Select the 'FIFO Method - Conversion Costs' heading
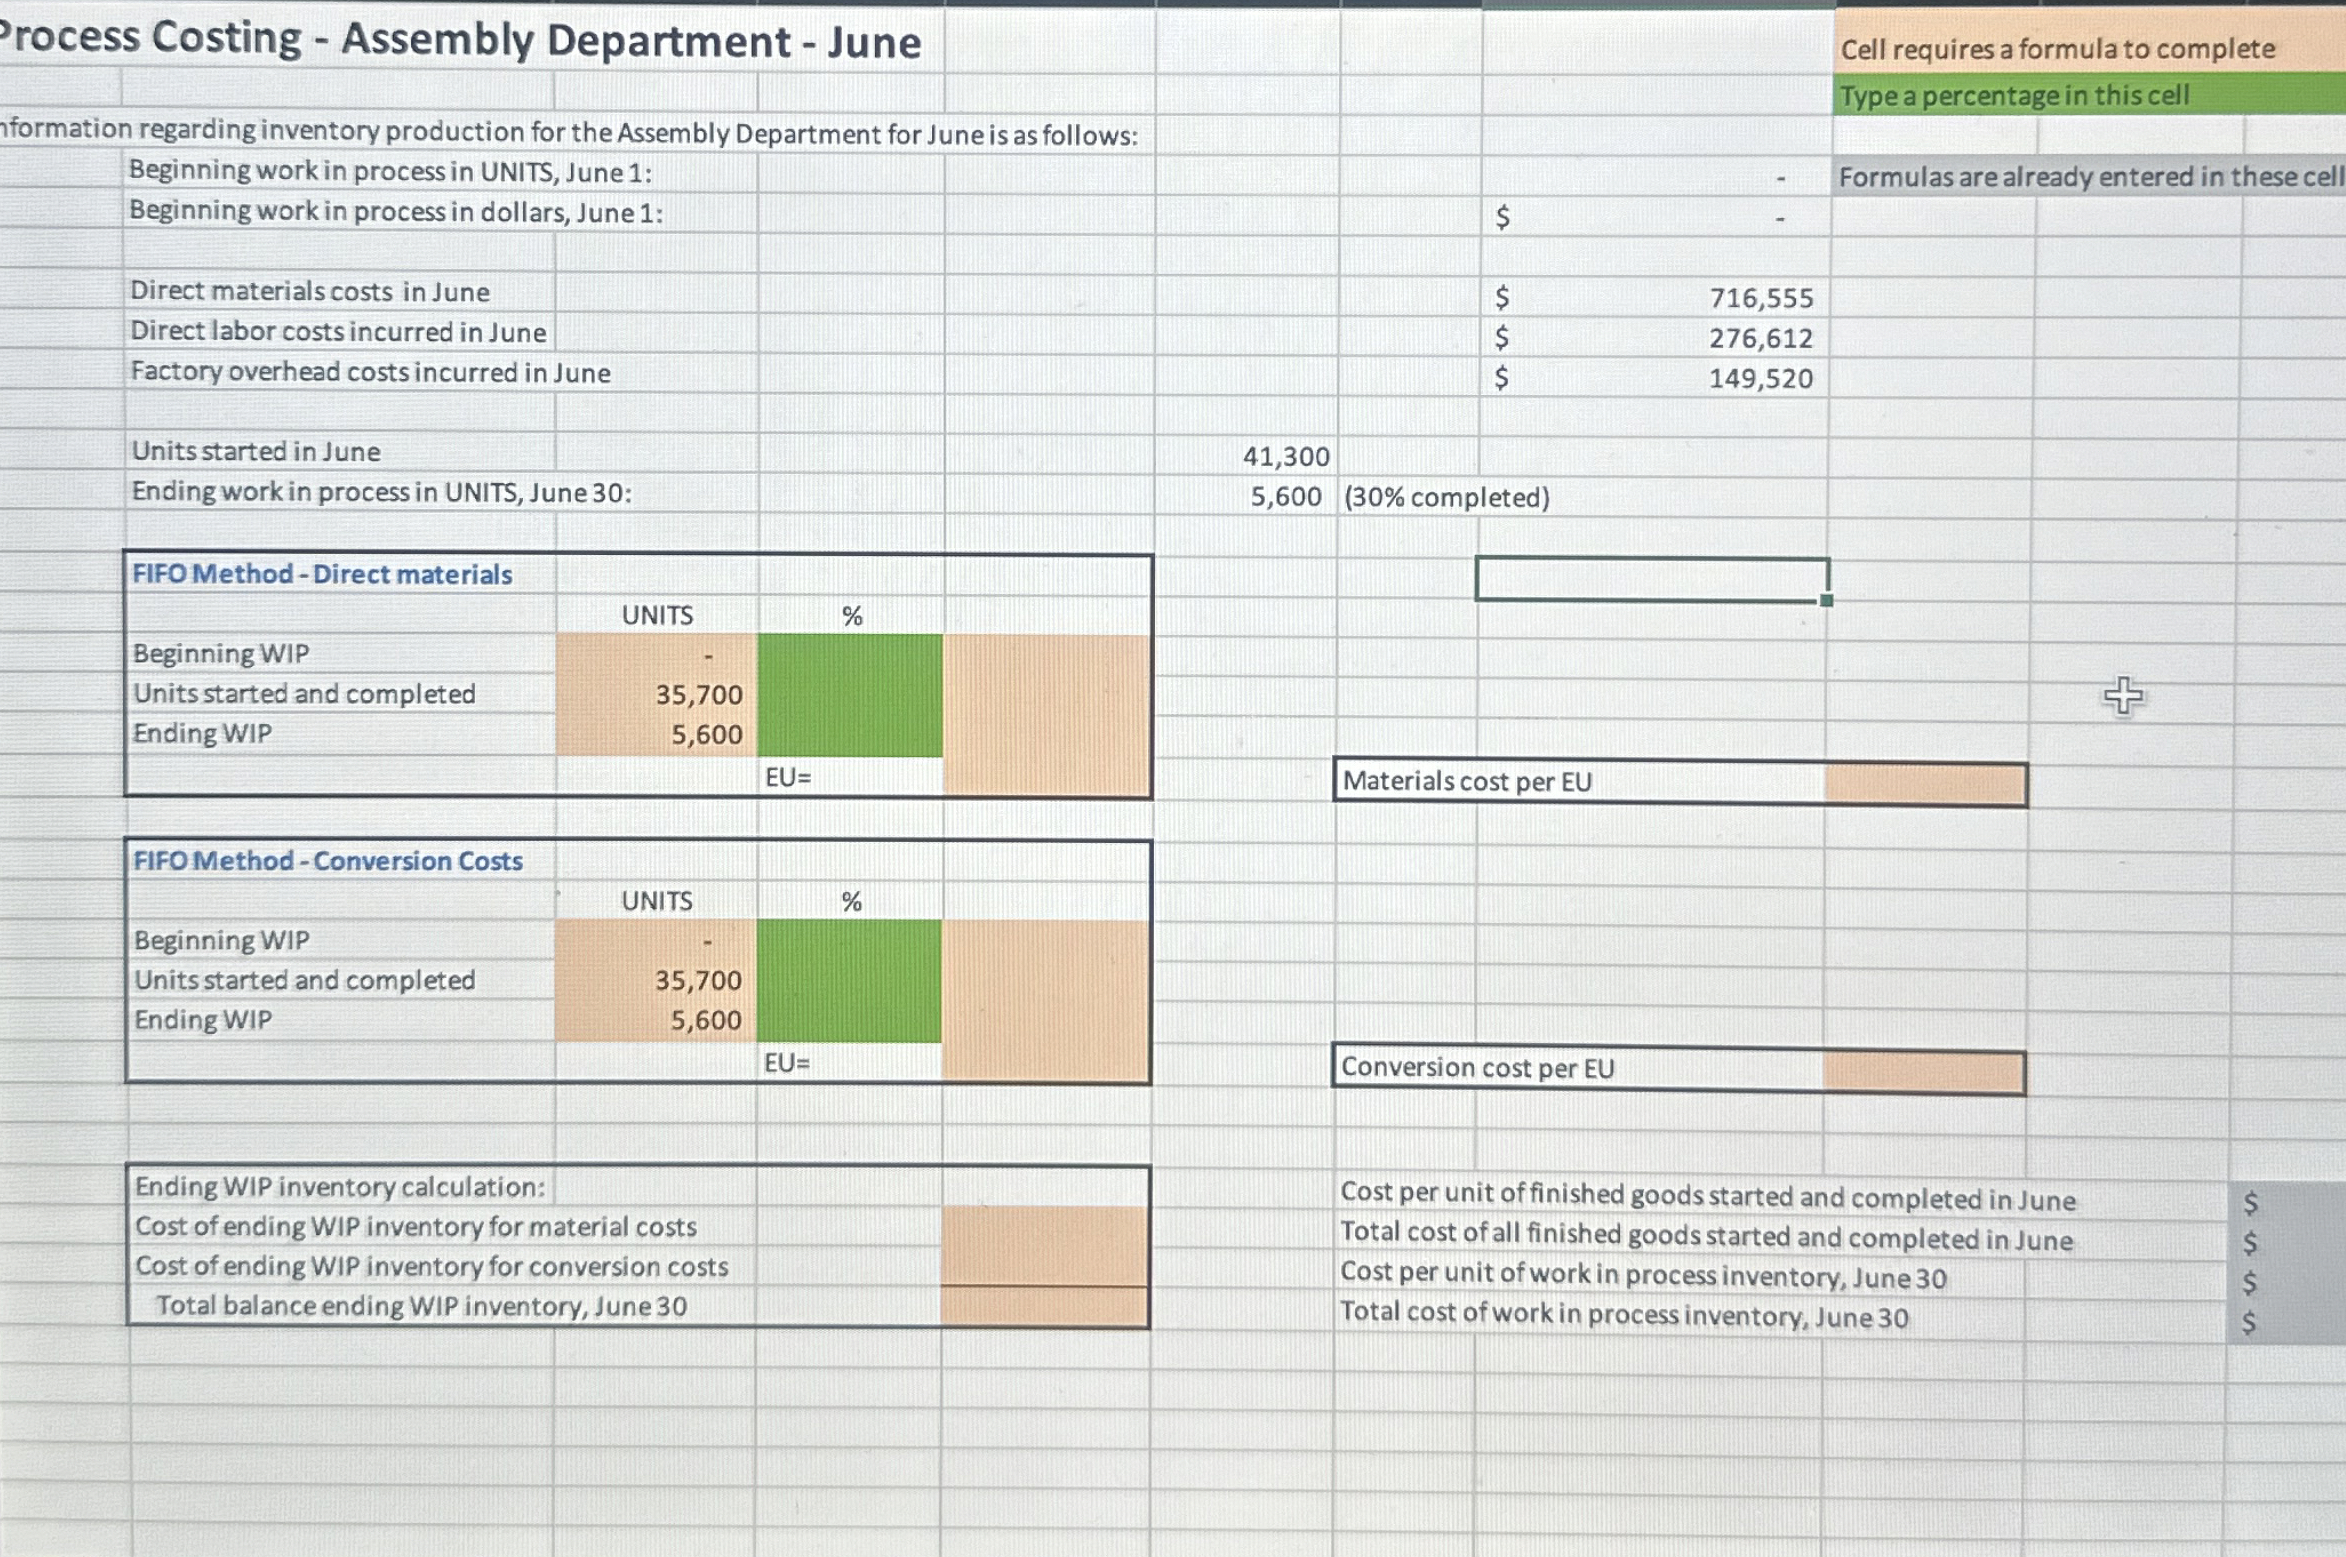Screen dimensions: 2346x1557 pos(328,861)
